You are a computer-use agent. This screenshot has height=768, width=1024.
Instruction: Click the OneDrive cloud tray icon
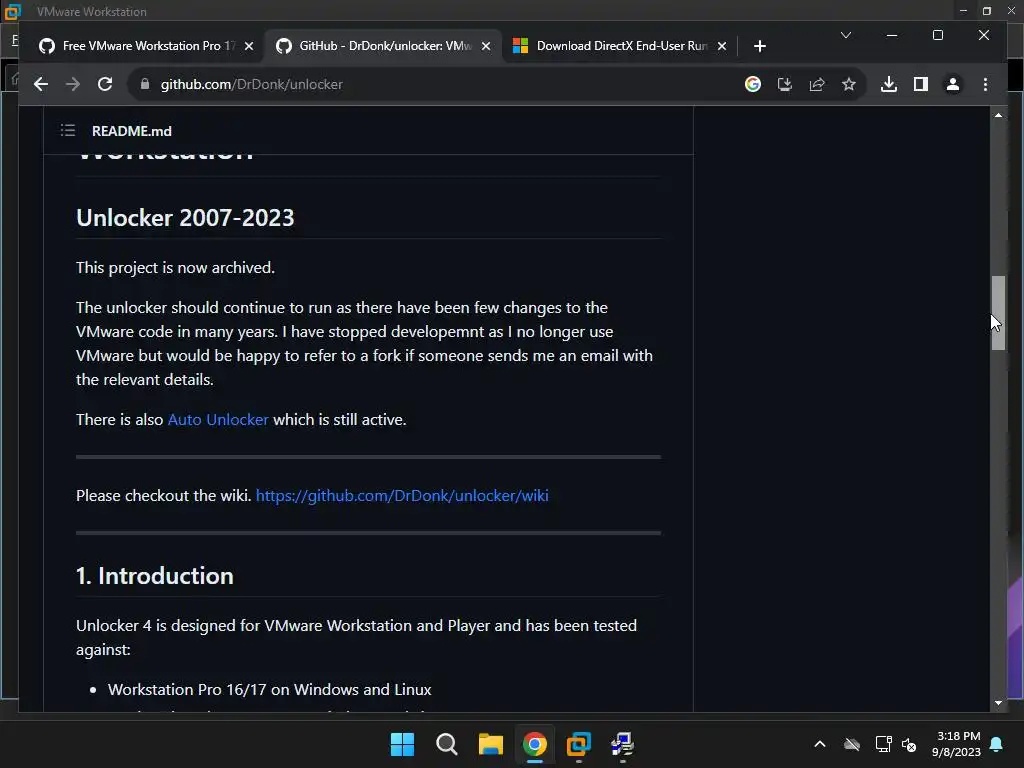pyautogui.click(x=852, y=744)
